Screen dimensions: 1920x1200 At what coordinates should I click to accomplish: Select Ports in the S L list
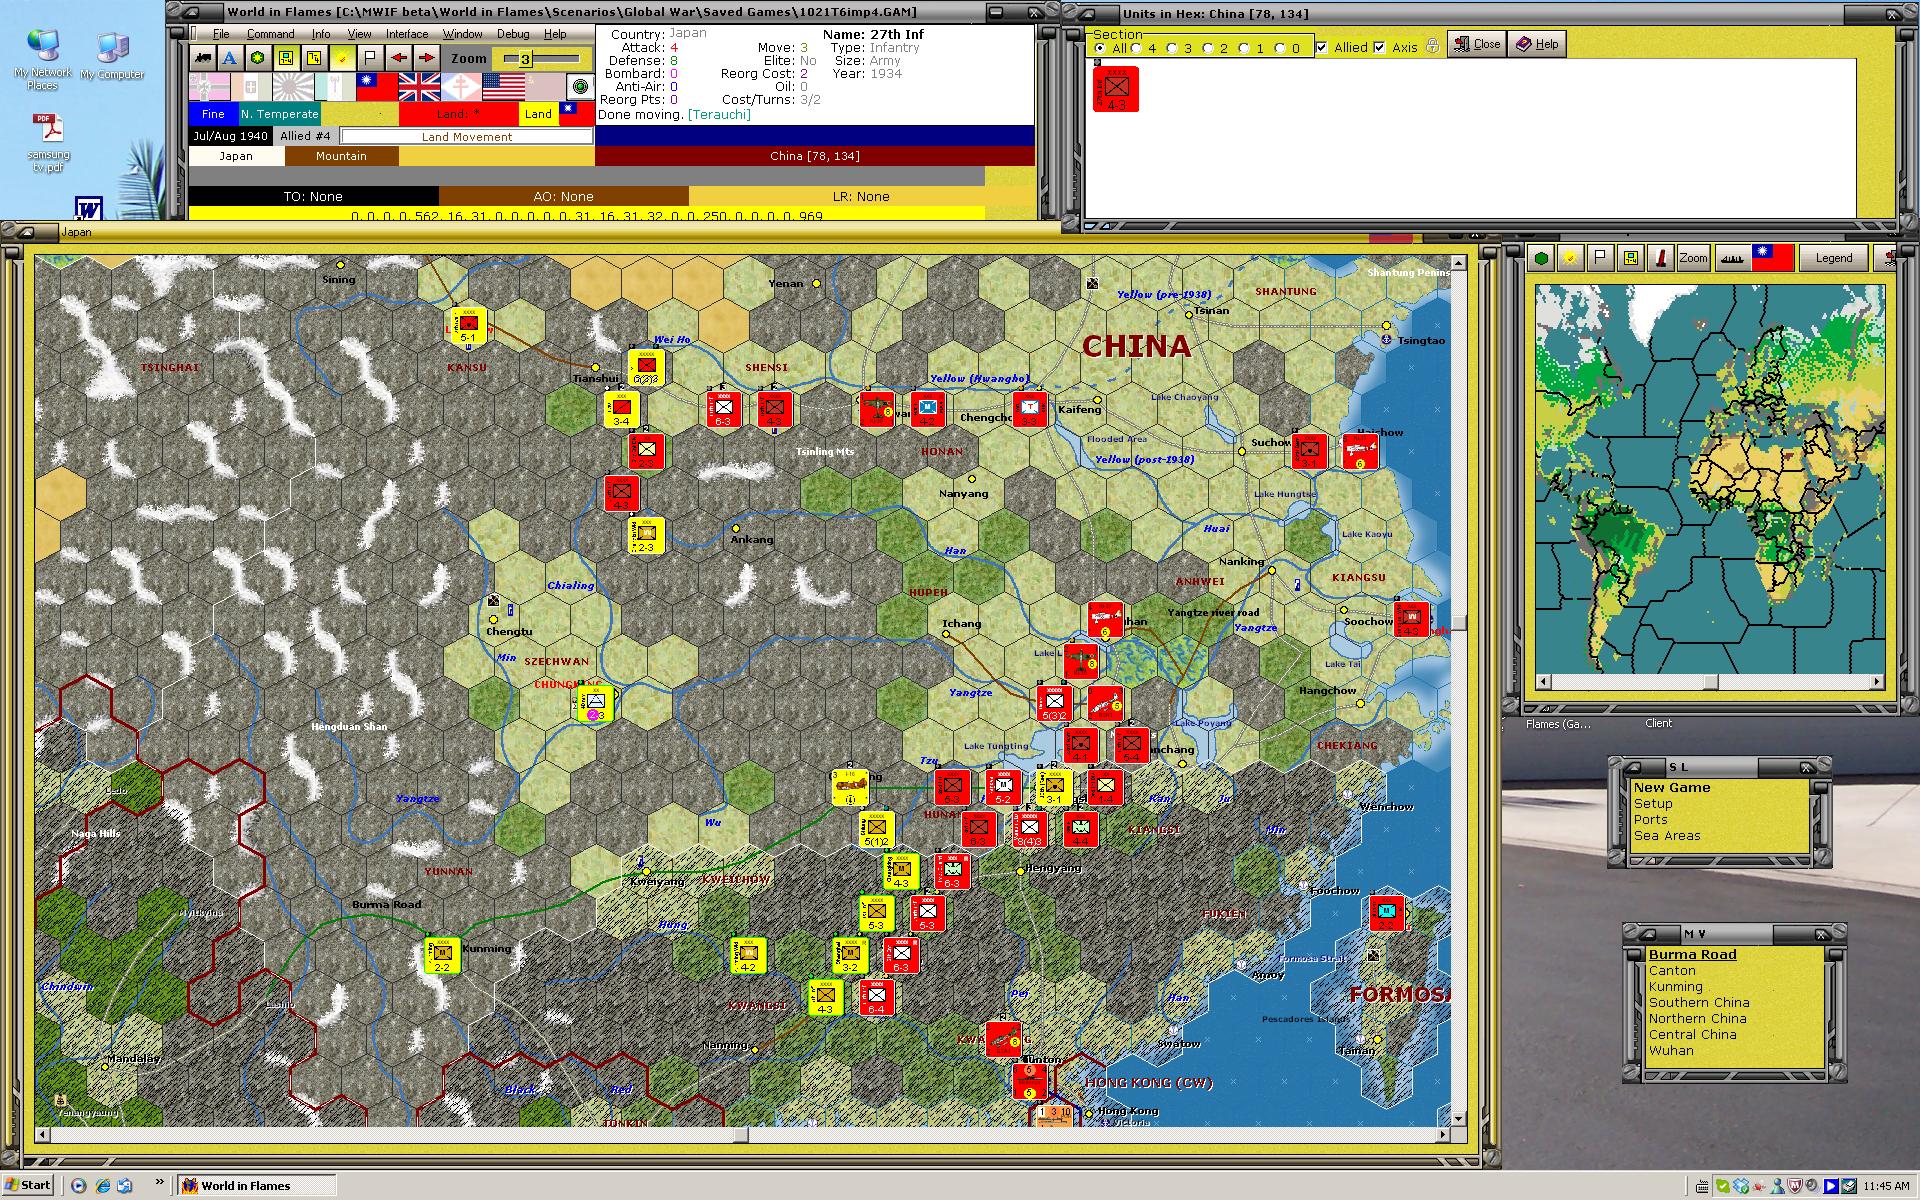(1650, 819)
